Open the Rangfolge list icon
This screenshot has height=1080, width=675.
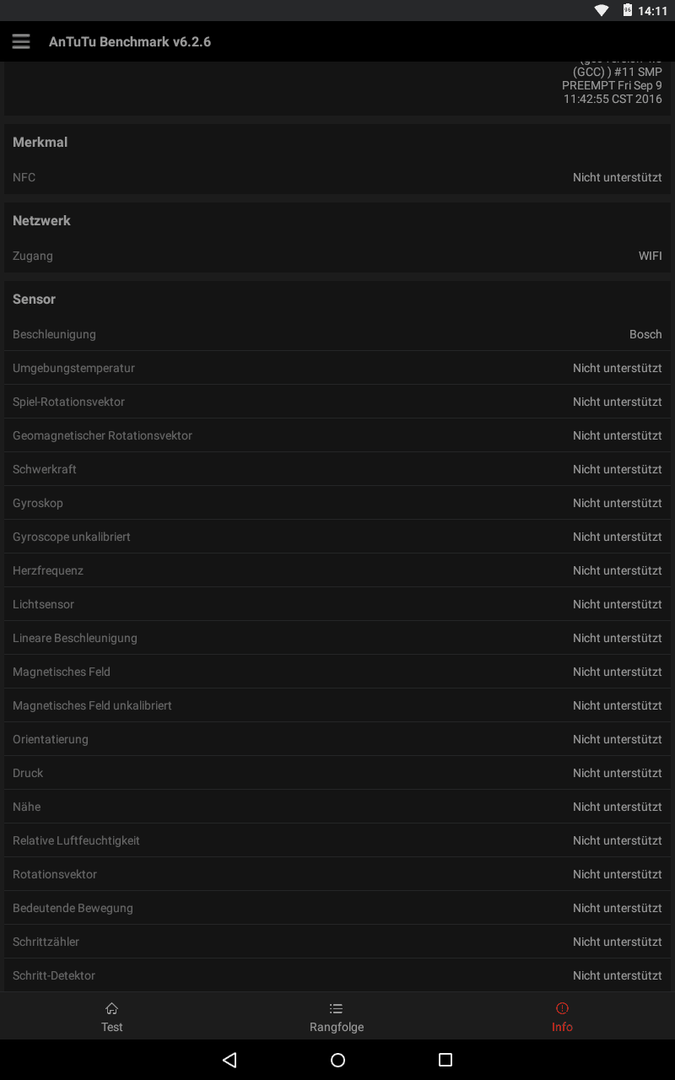pos(336,1008)
